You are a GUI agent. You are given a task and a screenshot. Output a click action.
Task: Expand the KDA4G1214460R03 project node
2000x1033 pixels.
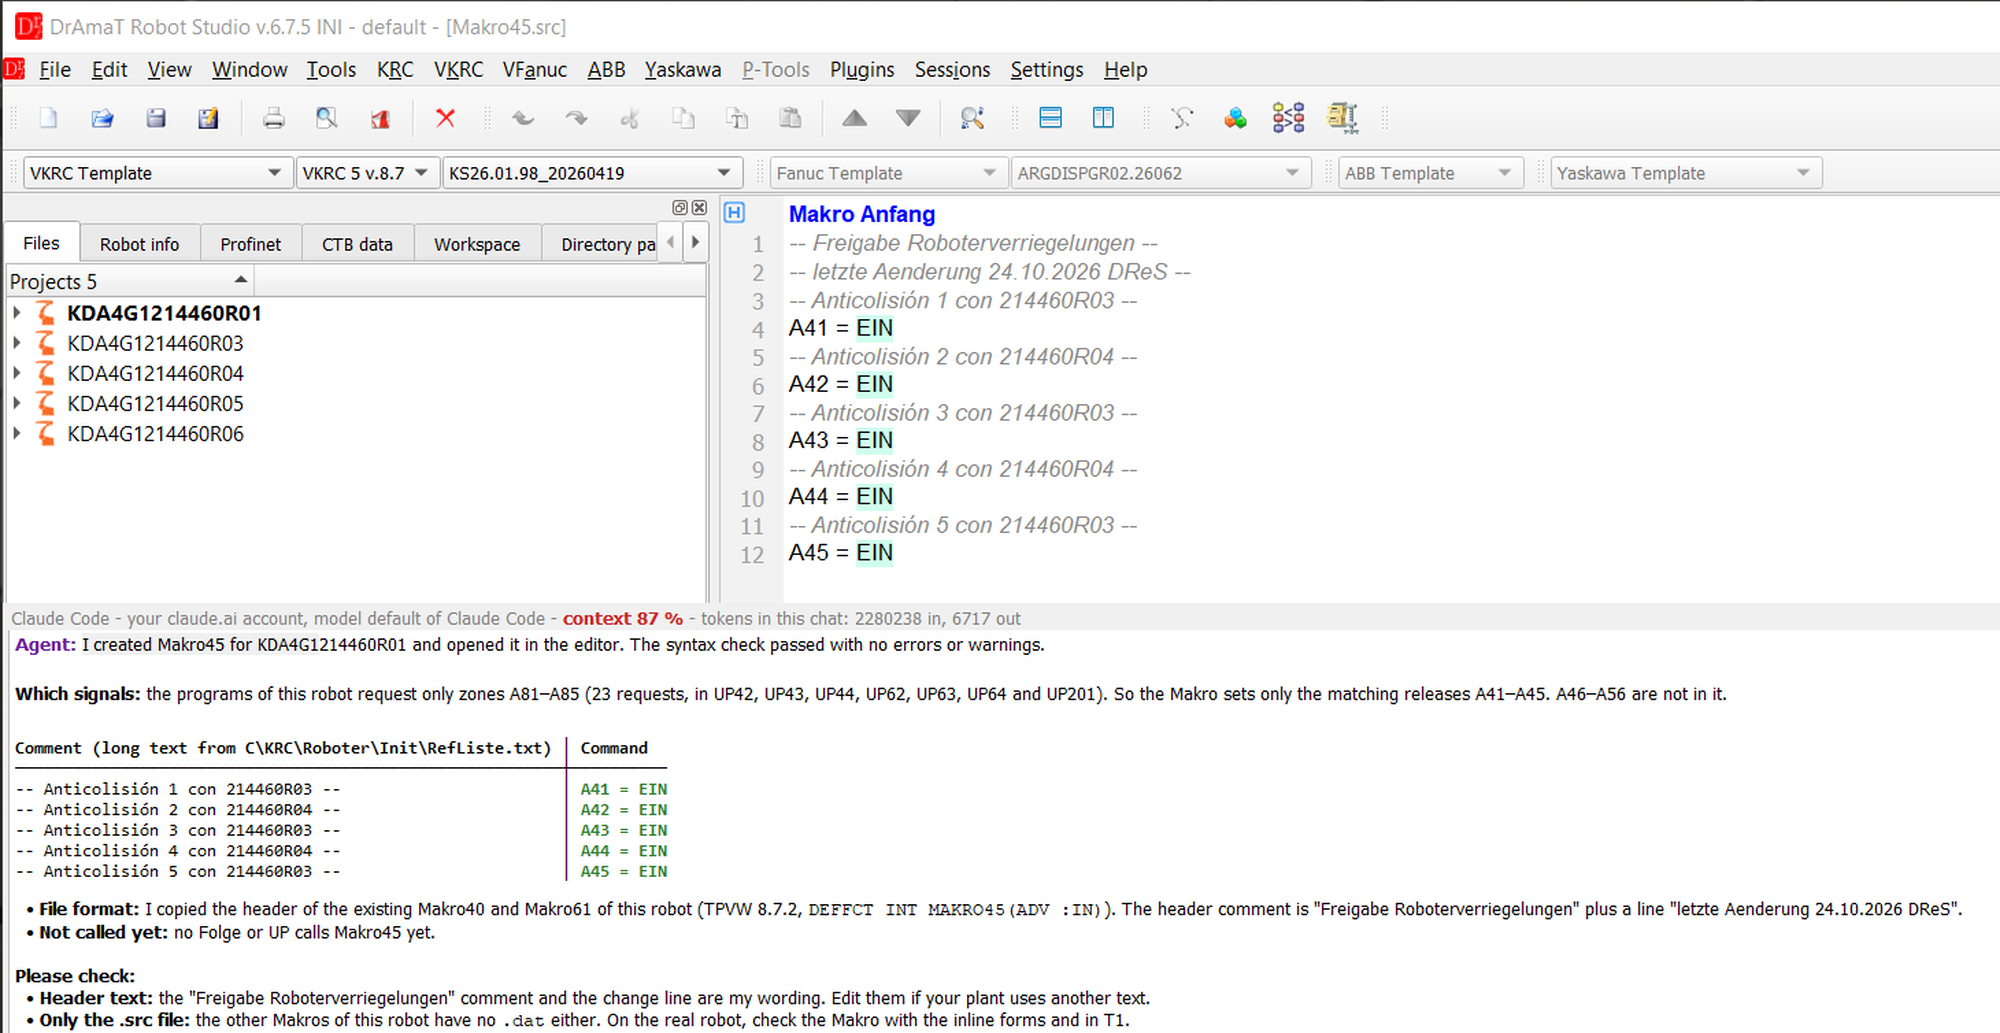tap(17, 343)
